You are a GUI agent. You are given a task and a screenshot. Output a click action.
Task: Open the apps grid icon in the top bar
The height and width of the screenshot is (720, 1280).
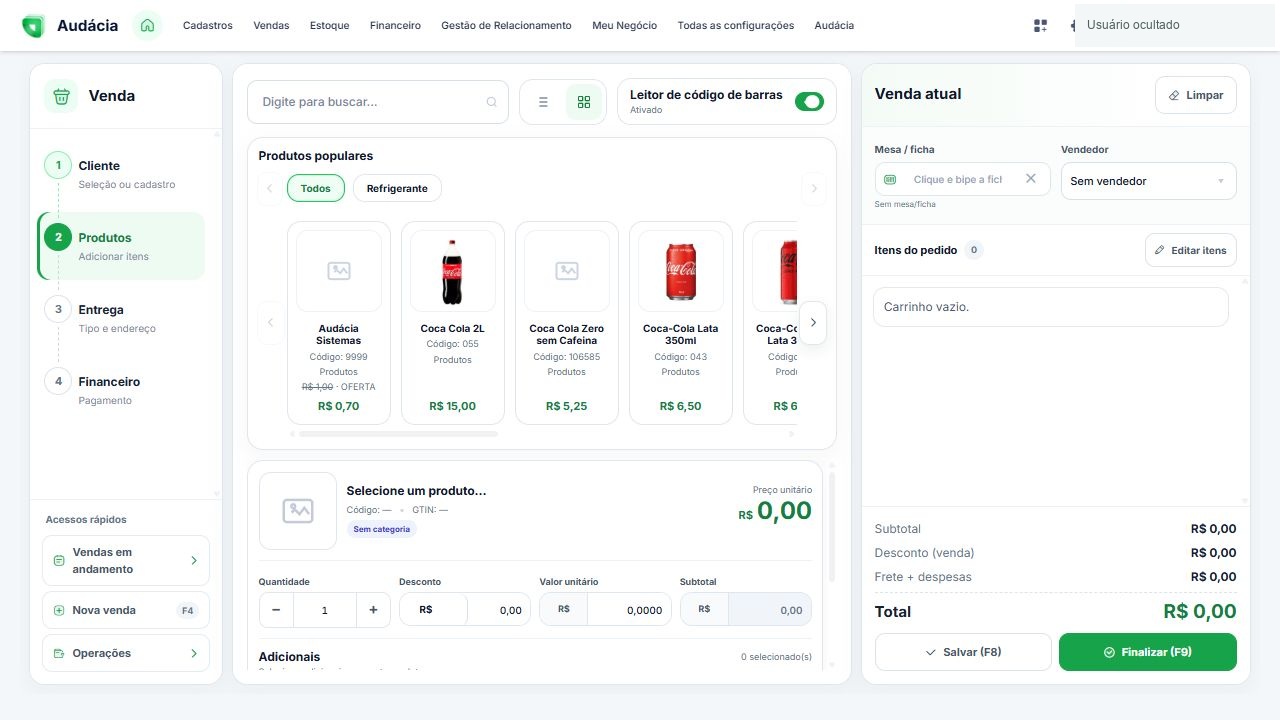1040,26
